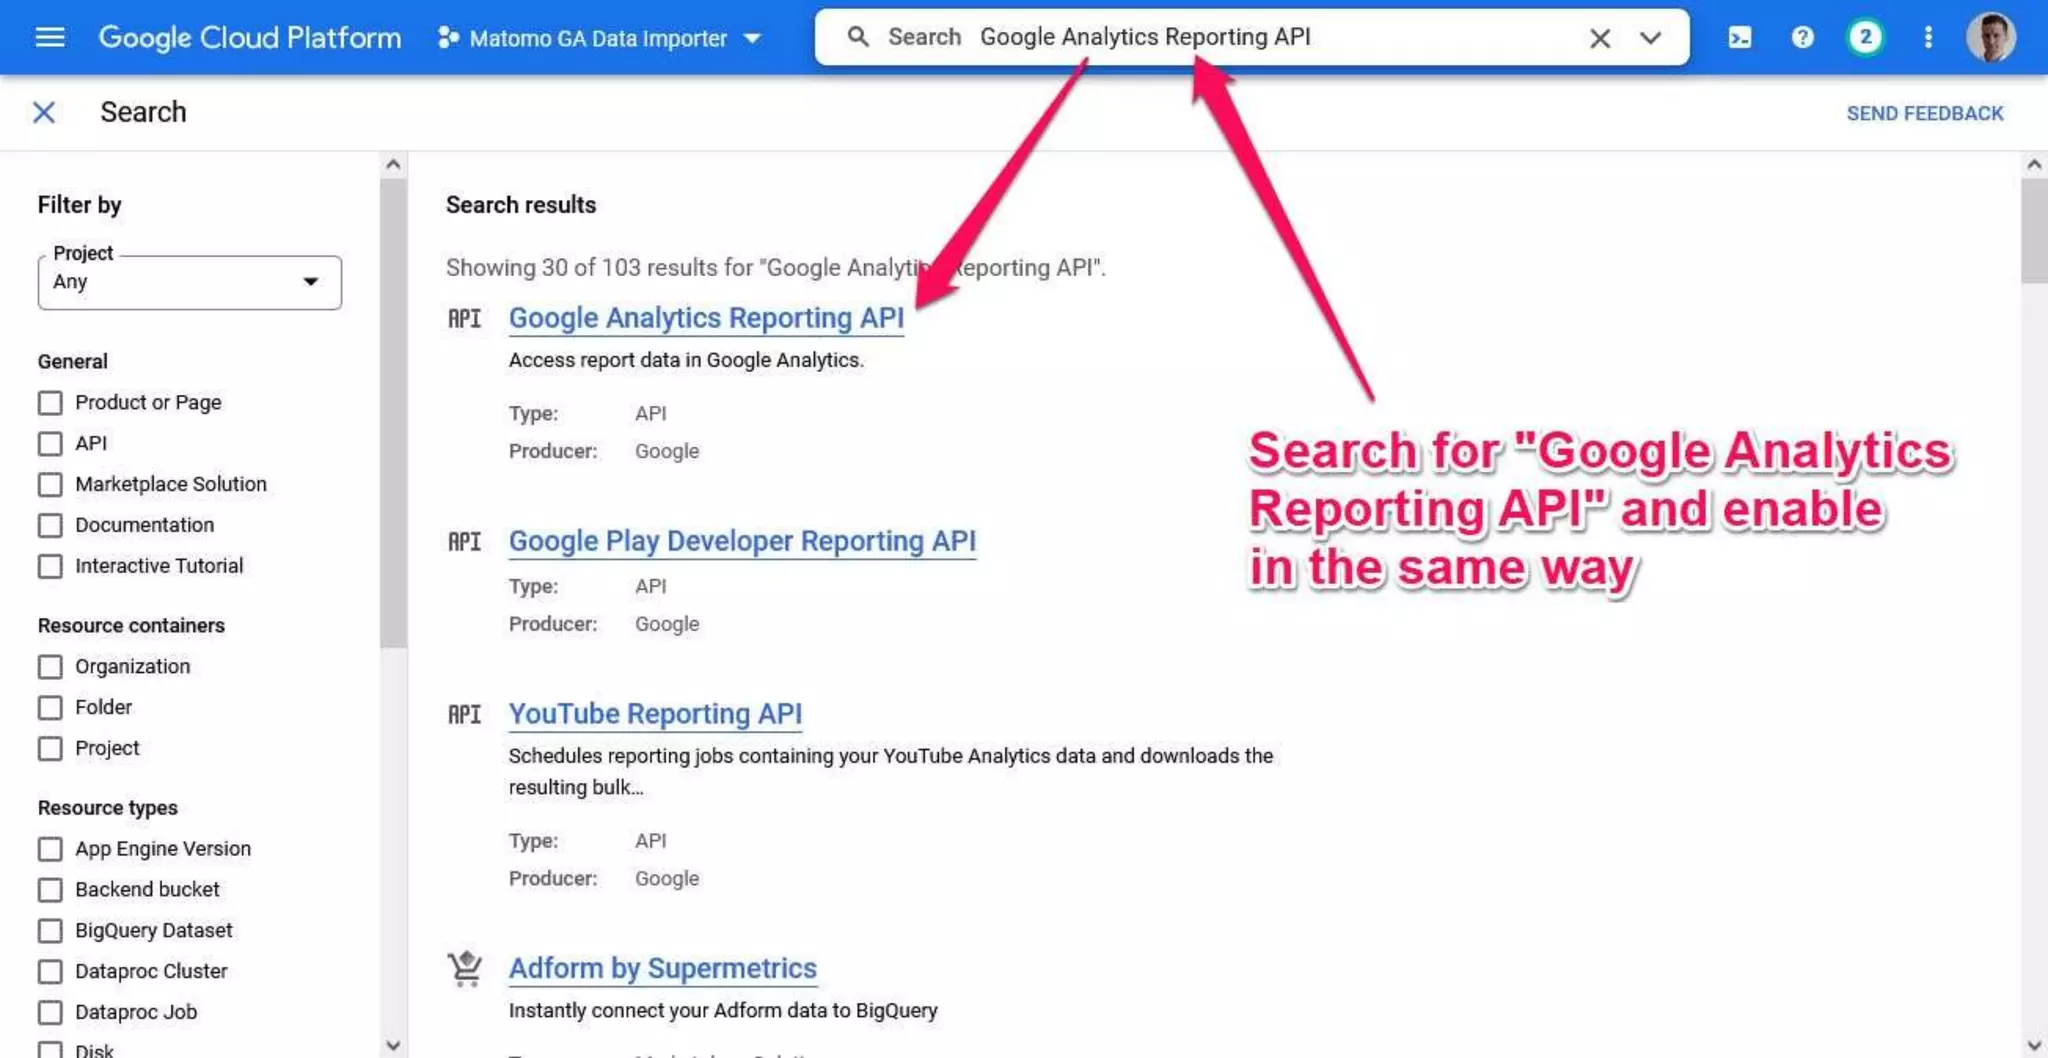Click results scrollbar down arrow
Screen dimensions: 2048x1058
[x=2034, y=1046]
